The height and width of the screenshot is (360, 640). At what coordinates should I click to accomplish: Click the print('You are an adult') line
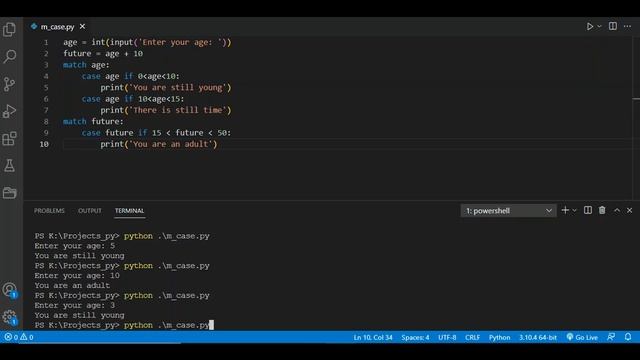point(159,144)
